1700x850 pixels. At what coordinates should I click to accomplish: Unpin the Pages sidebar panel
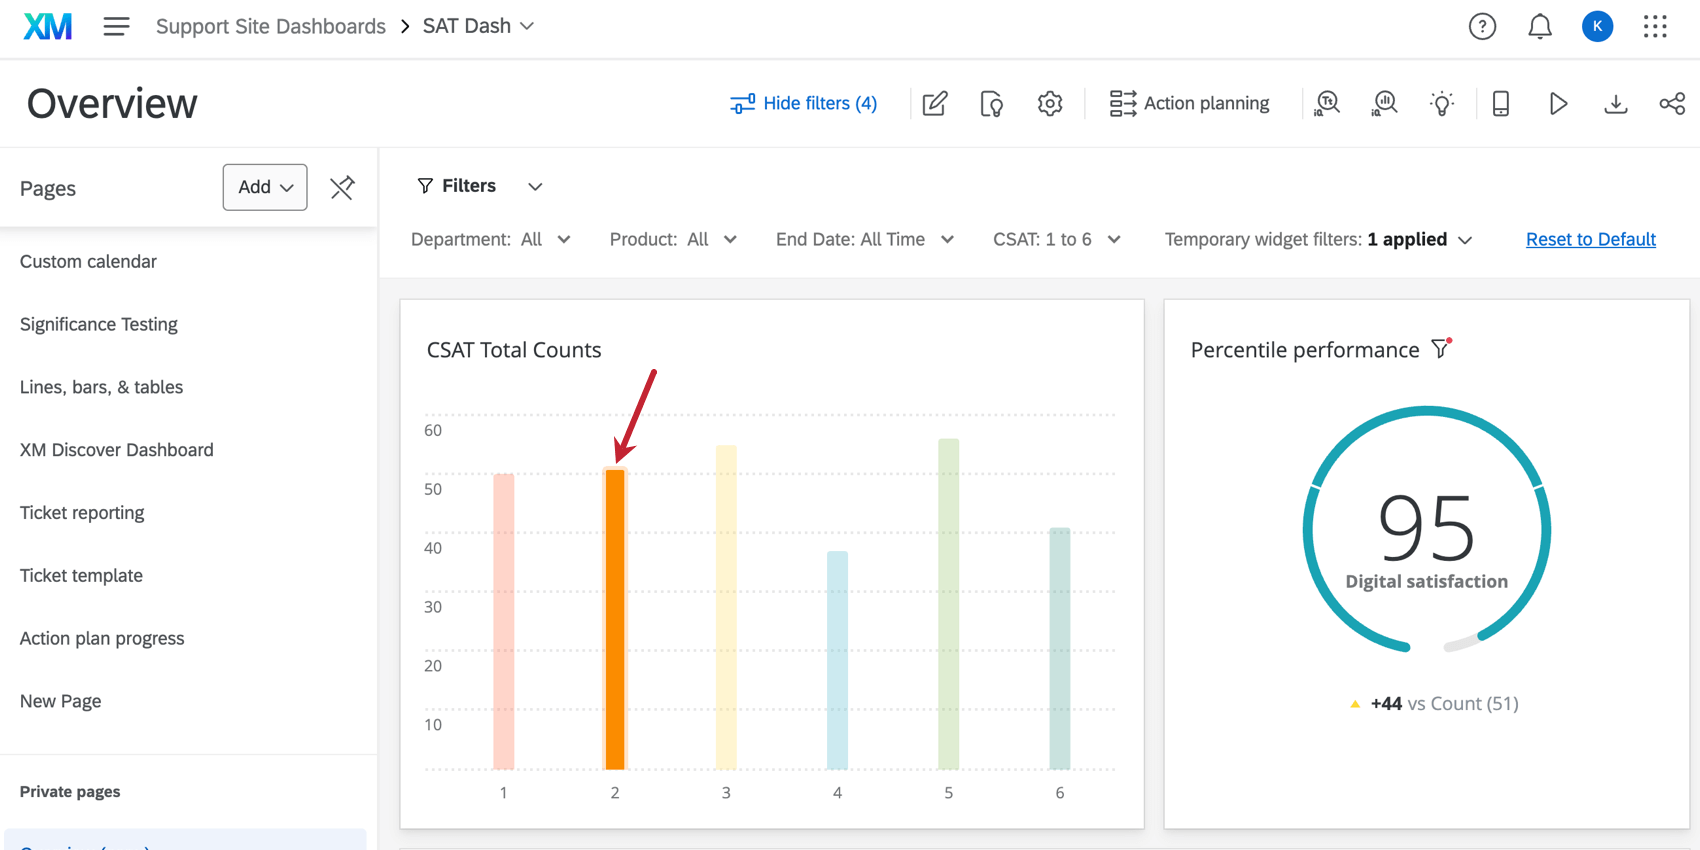[342, 187]
